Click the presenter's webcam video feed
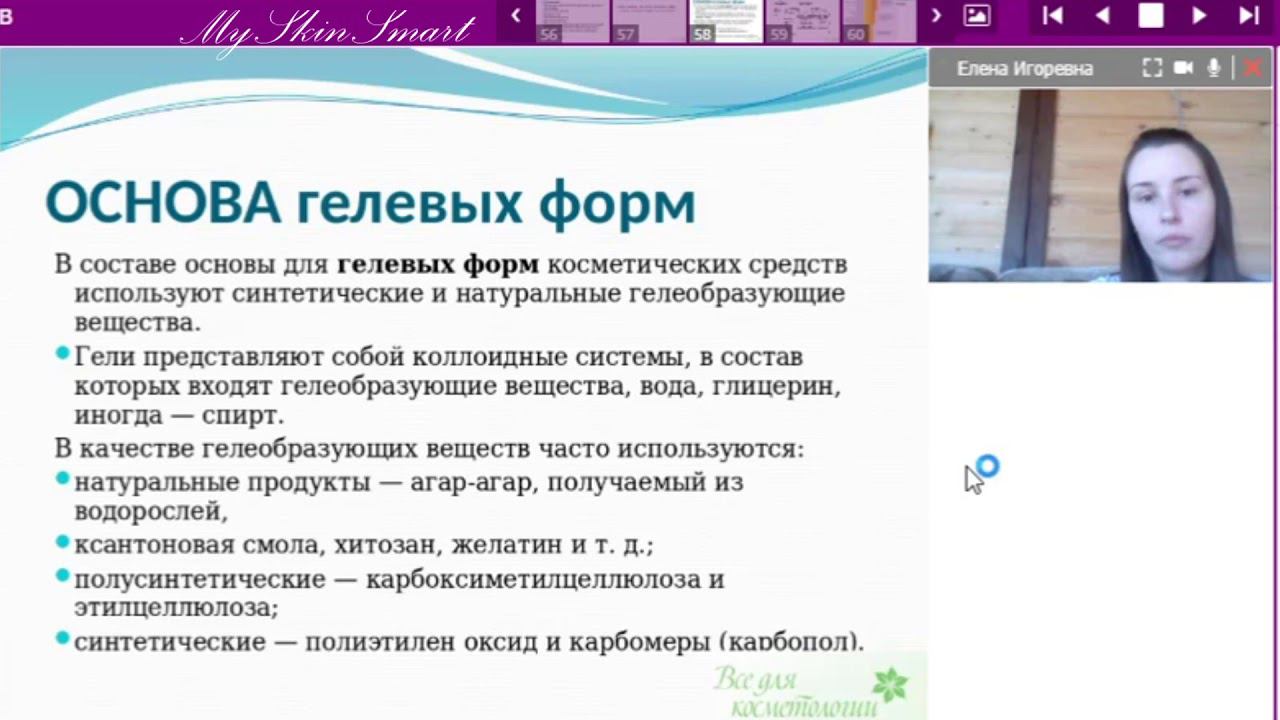Screen dimensions: 1280x720 pyautogui.click(x=1100, y=185)
